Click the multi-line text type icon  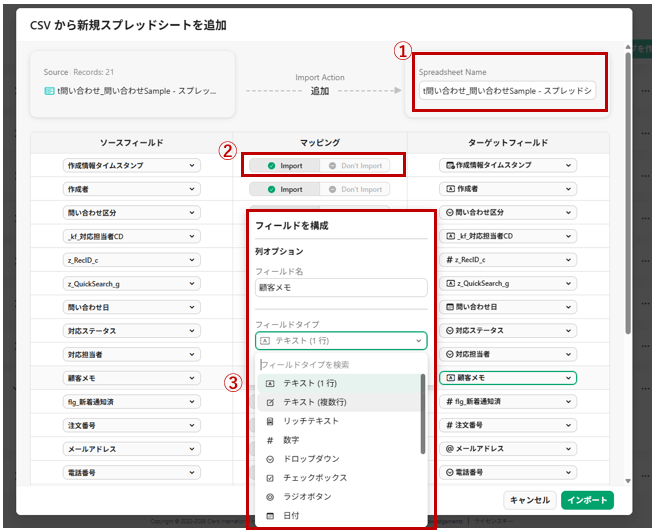point(271,402)
